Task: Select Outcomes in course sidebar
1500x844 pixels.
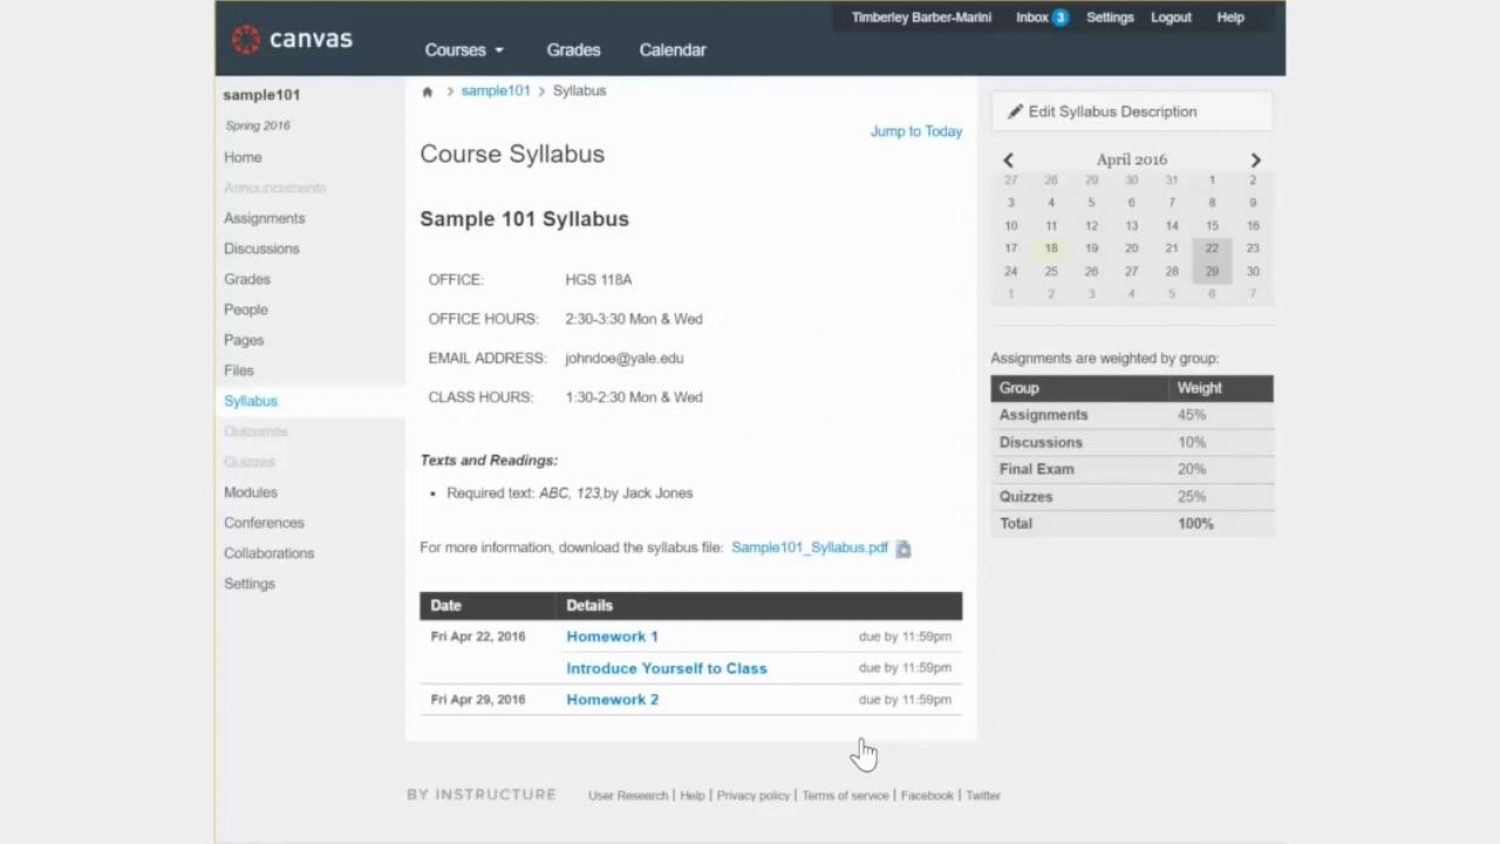Action: (256, 431)
